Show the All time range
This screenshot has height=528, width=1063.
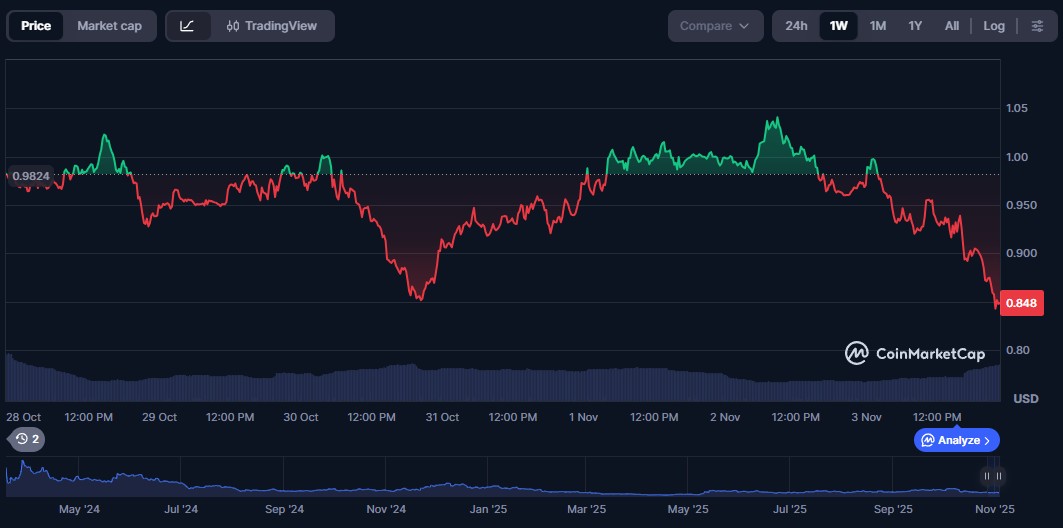click(951, 26)
